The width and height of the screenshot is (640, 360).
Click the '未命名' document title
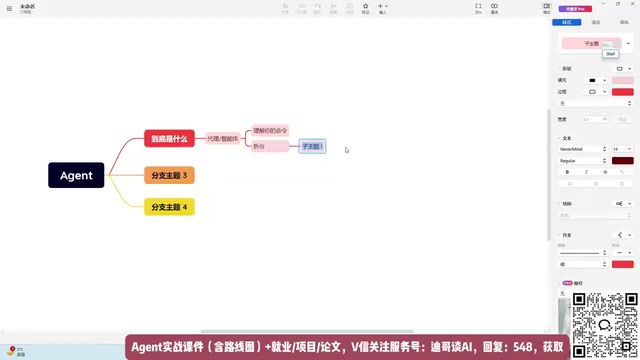coord(27,7)
